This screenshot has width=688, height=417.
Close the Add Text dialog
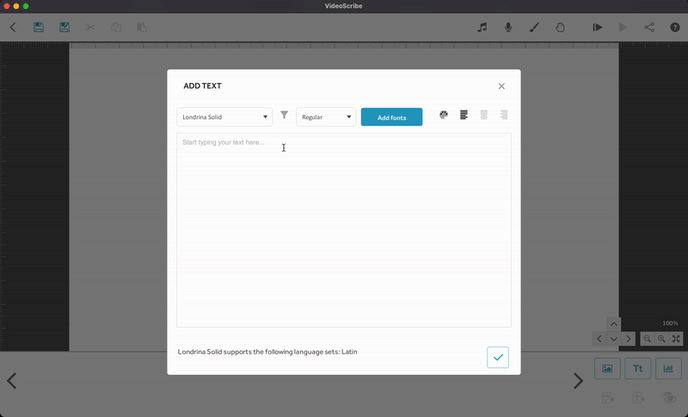[502, 86]
